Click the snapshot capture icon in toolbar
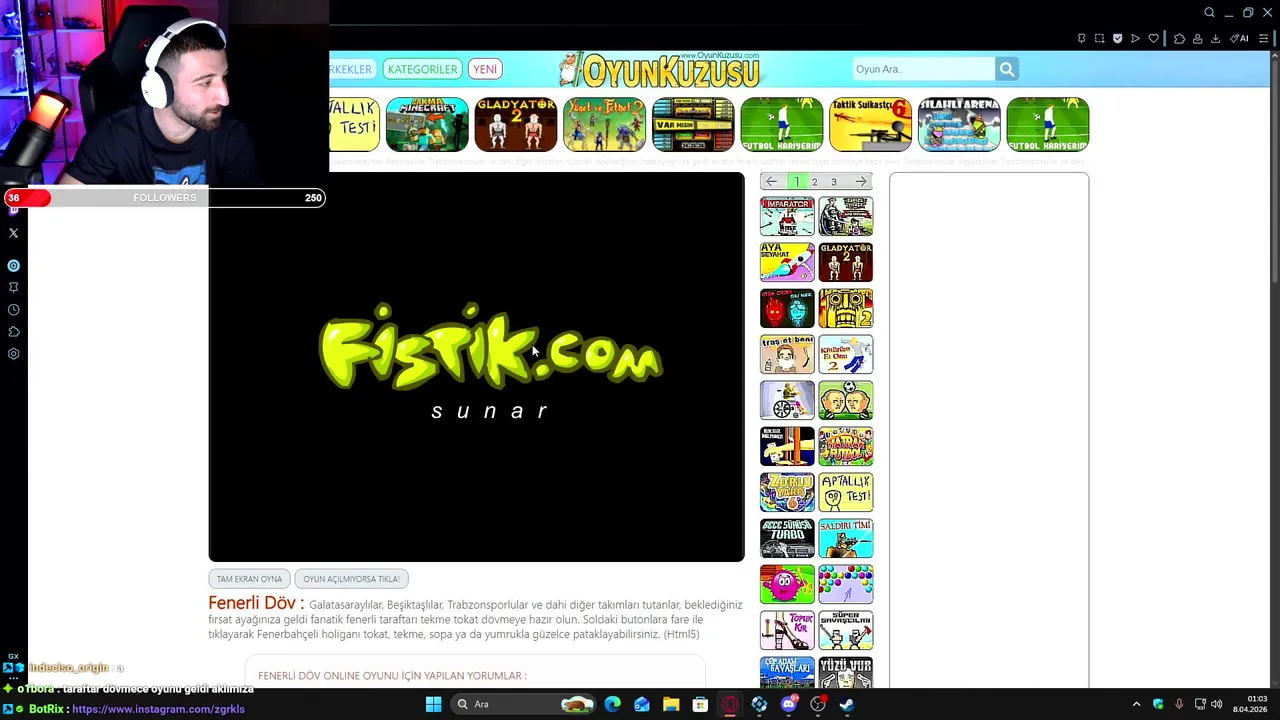The image size is (1280, 720). coord(1099,38)
